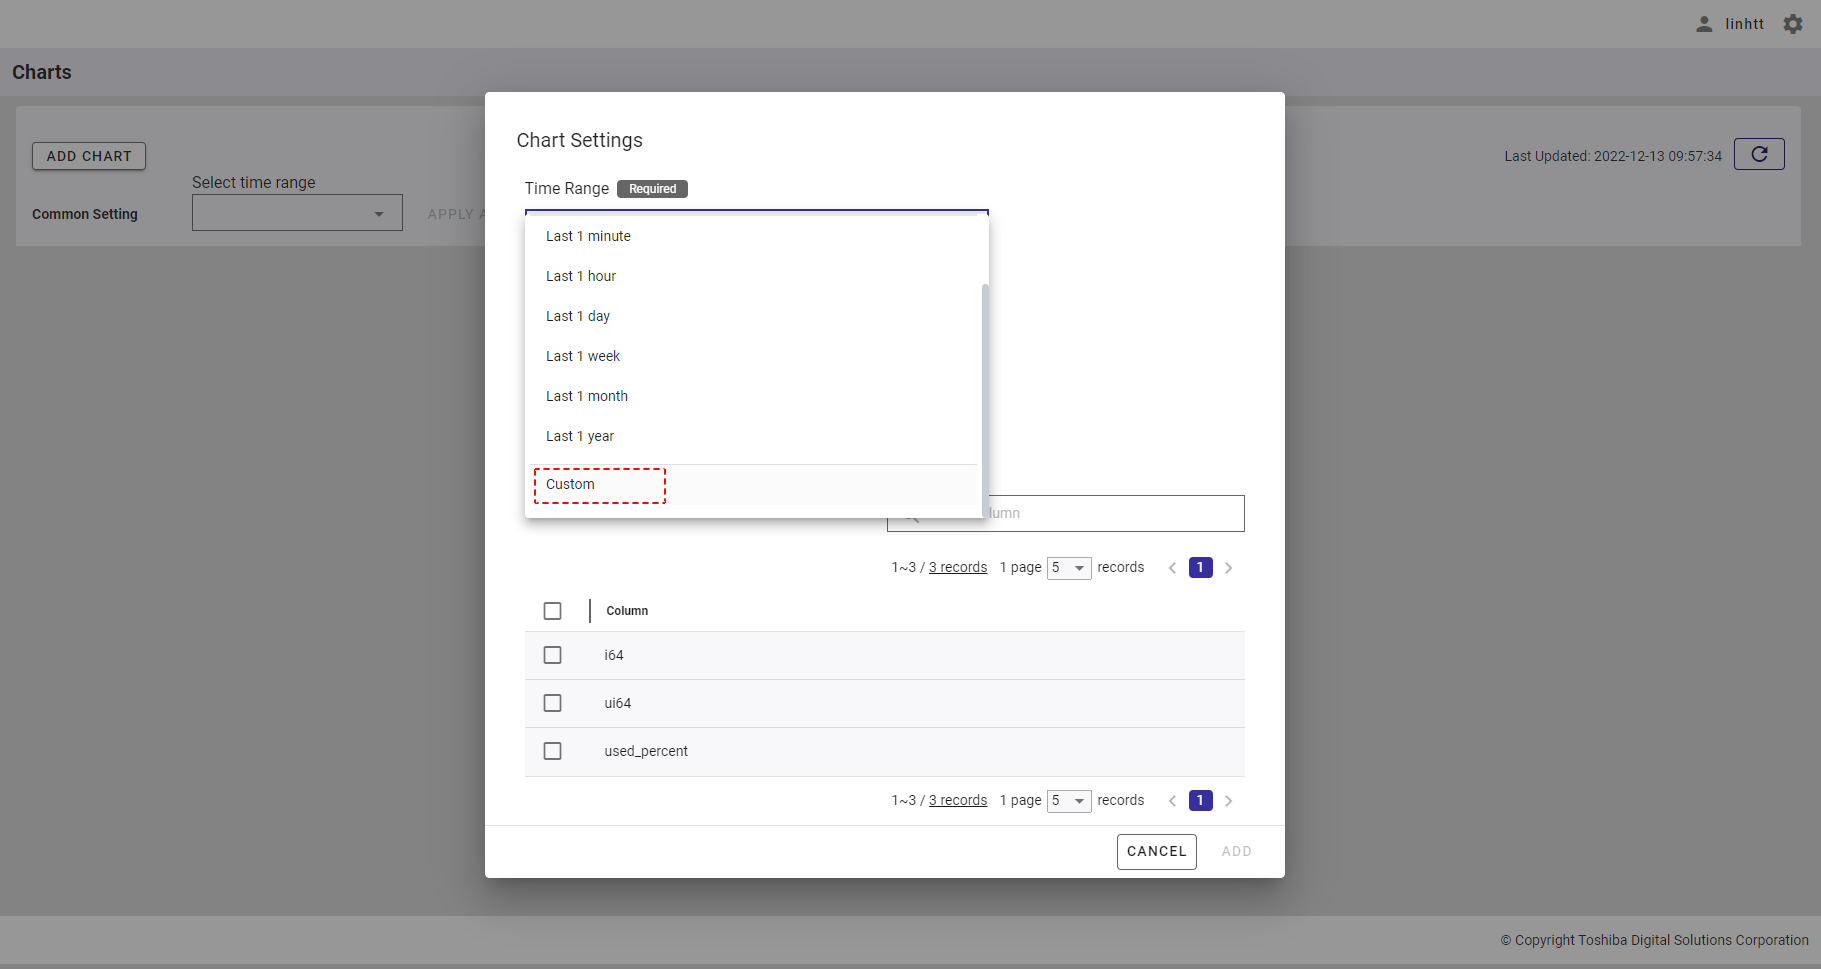This screenshot has width=1821, height=969.
Task: Open the top records-per-page dropdown
Action: tap(1069, 568)
